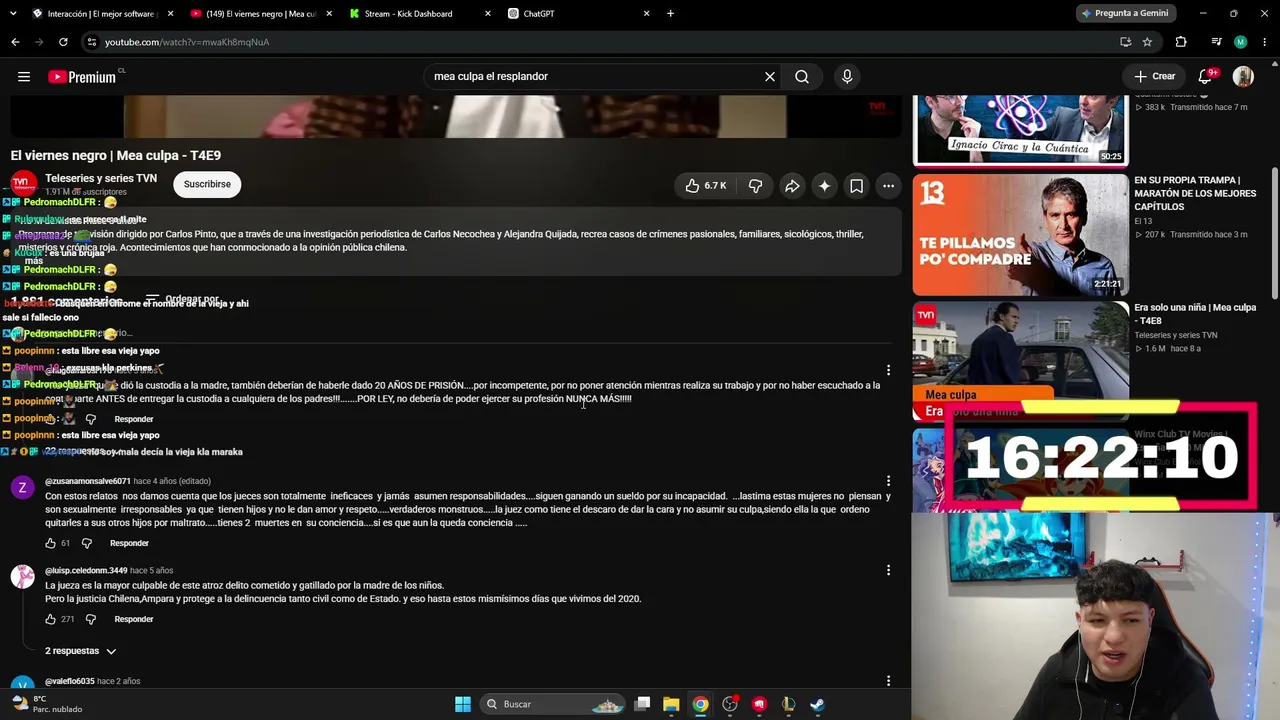Open the notifications bell
The image size is (1280, 720).
[x=1206, y=76]
